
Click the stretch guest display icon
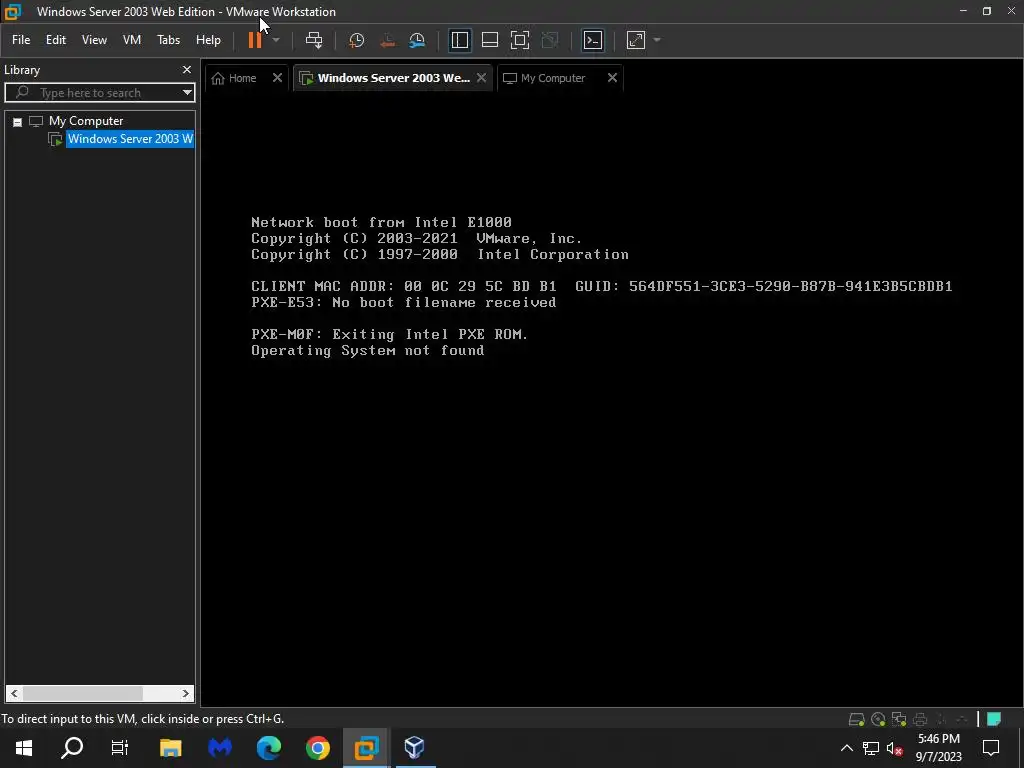pyautogui.click(x=635, y=40)
